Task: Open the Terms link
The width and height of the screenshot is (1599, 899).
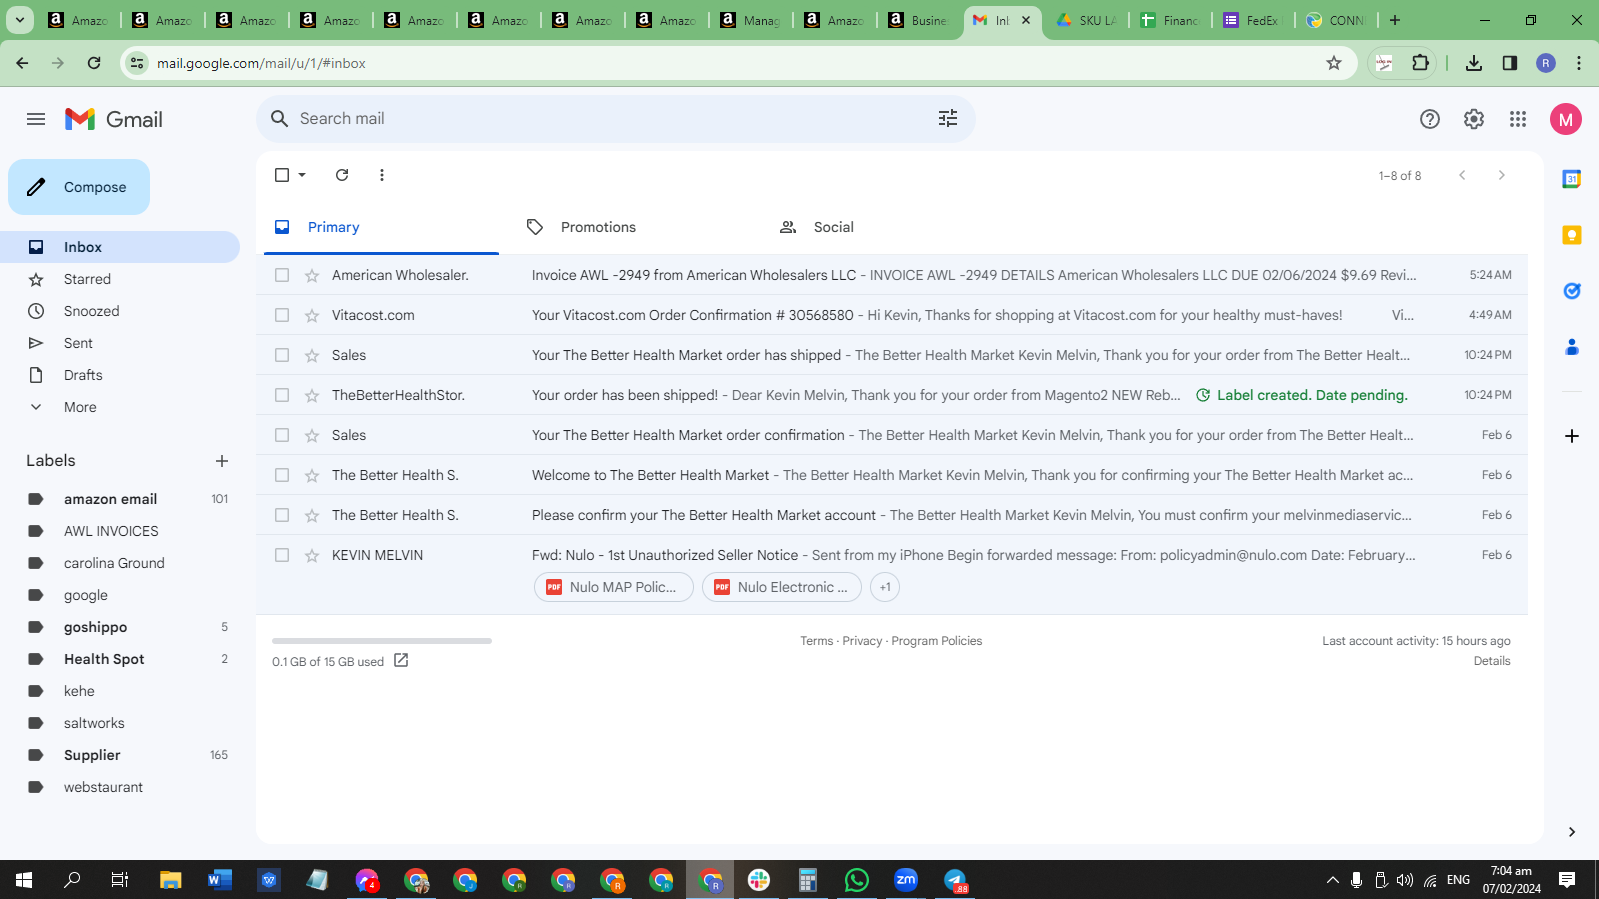Action: (816, 641)
